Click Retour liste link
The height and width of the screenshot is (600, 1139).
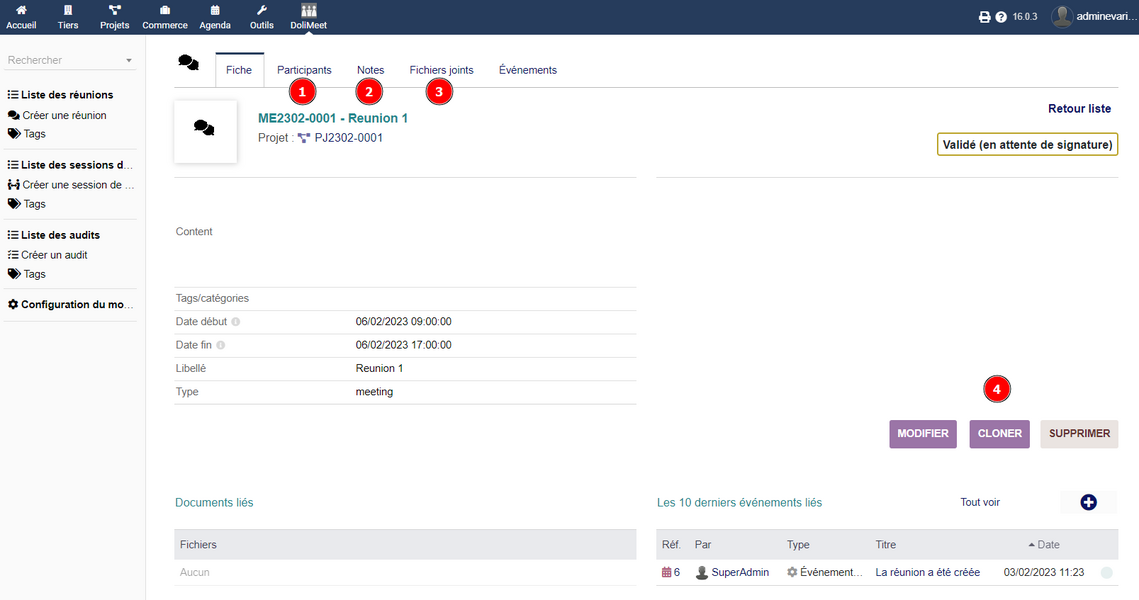click(x=1079, y=108)
